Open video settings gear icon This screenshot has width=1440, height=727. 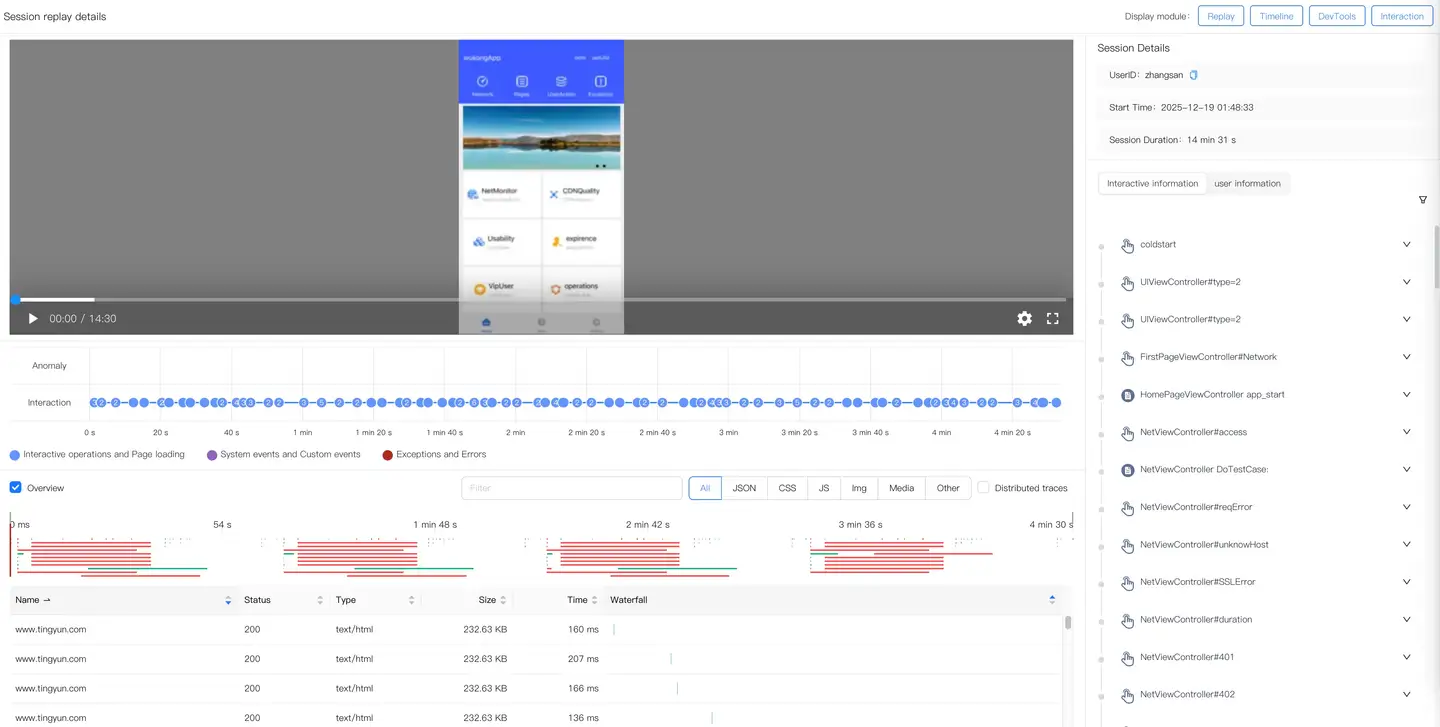coord(1024,319)
